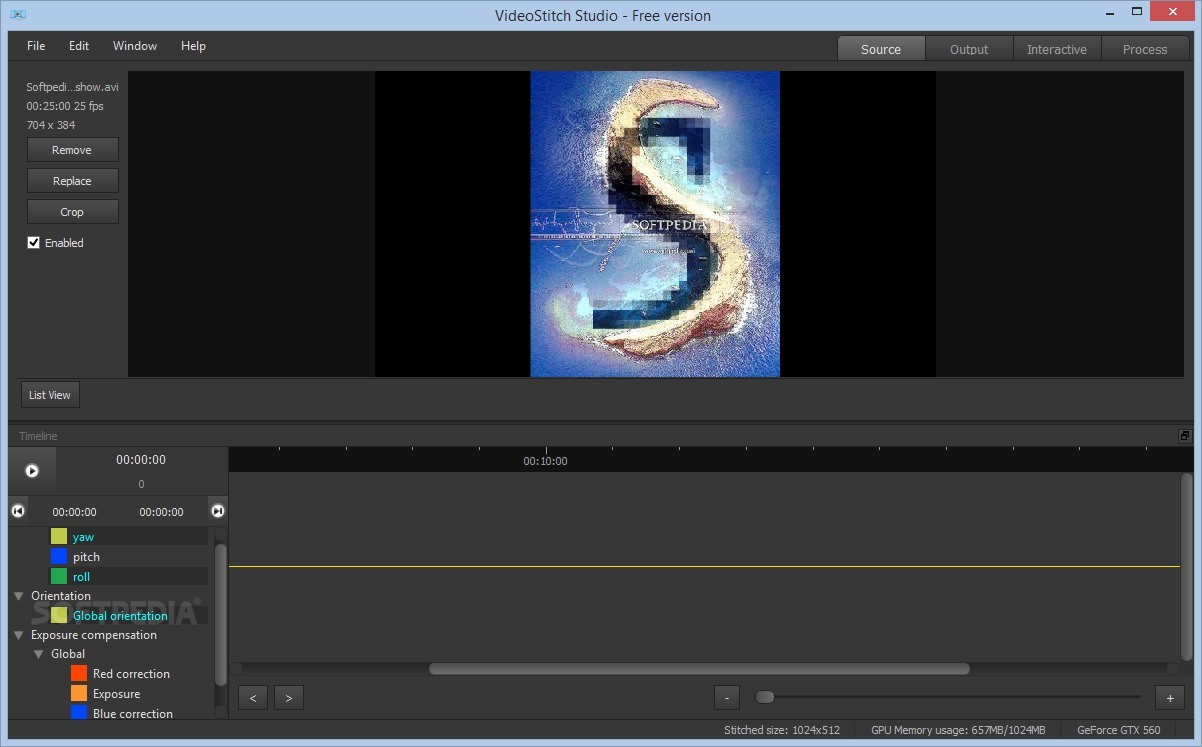Open the Edit menu
1202x747 pixels.
click(x=79, y=46)
